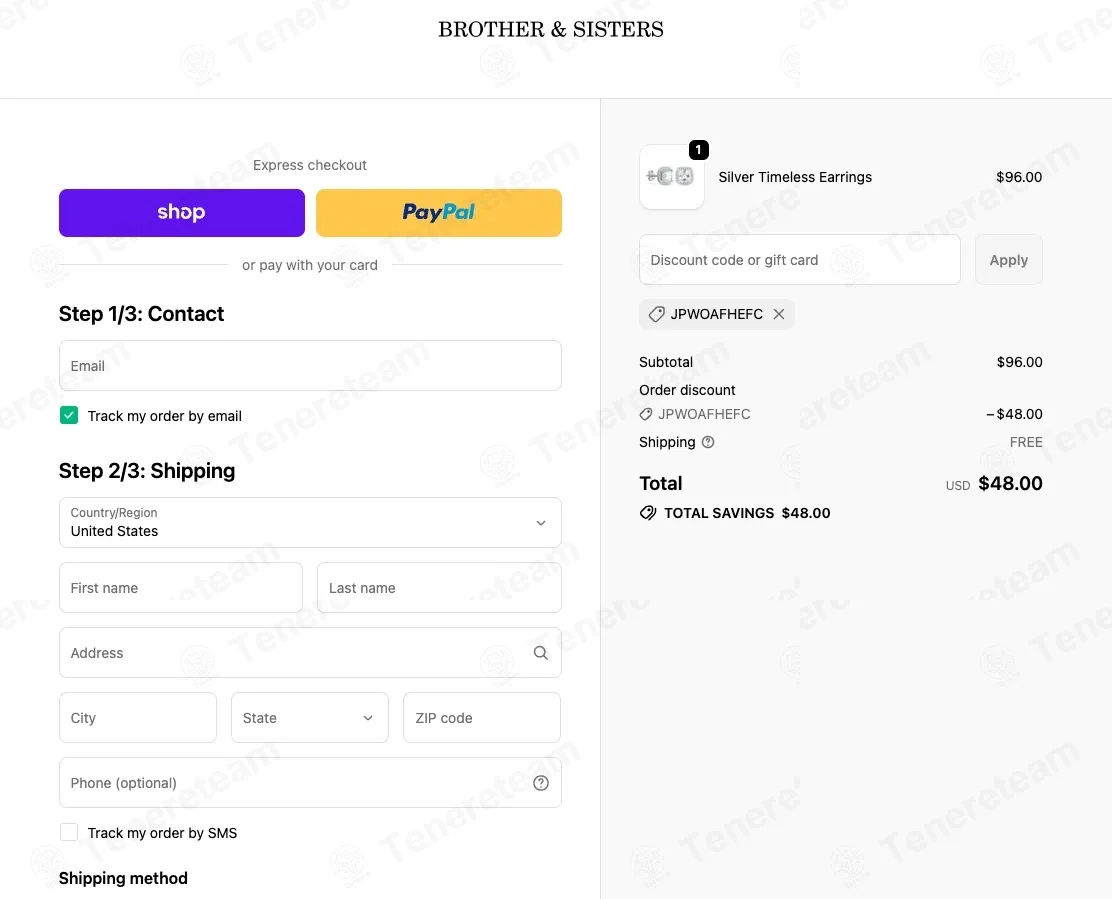This screenshot has width=1112, height=899.
Task: Uncheck Track my order by email
Action: pyautogui.click(x=69, y=415)
